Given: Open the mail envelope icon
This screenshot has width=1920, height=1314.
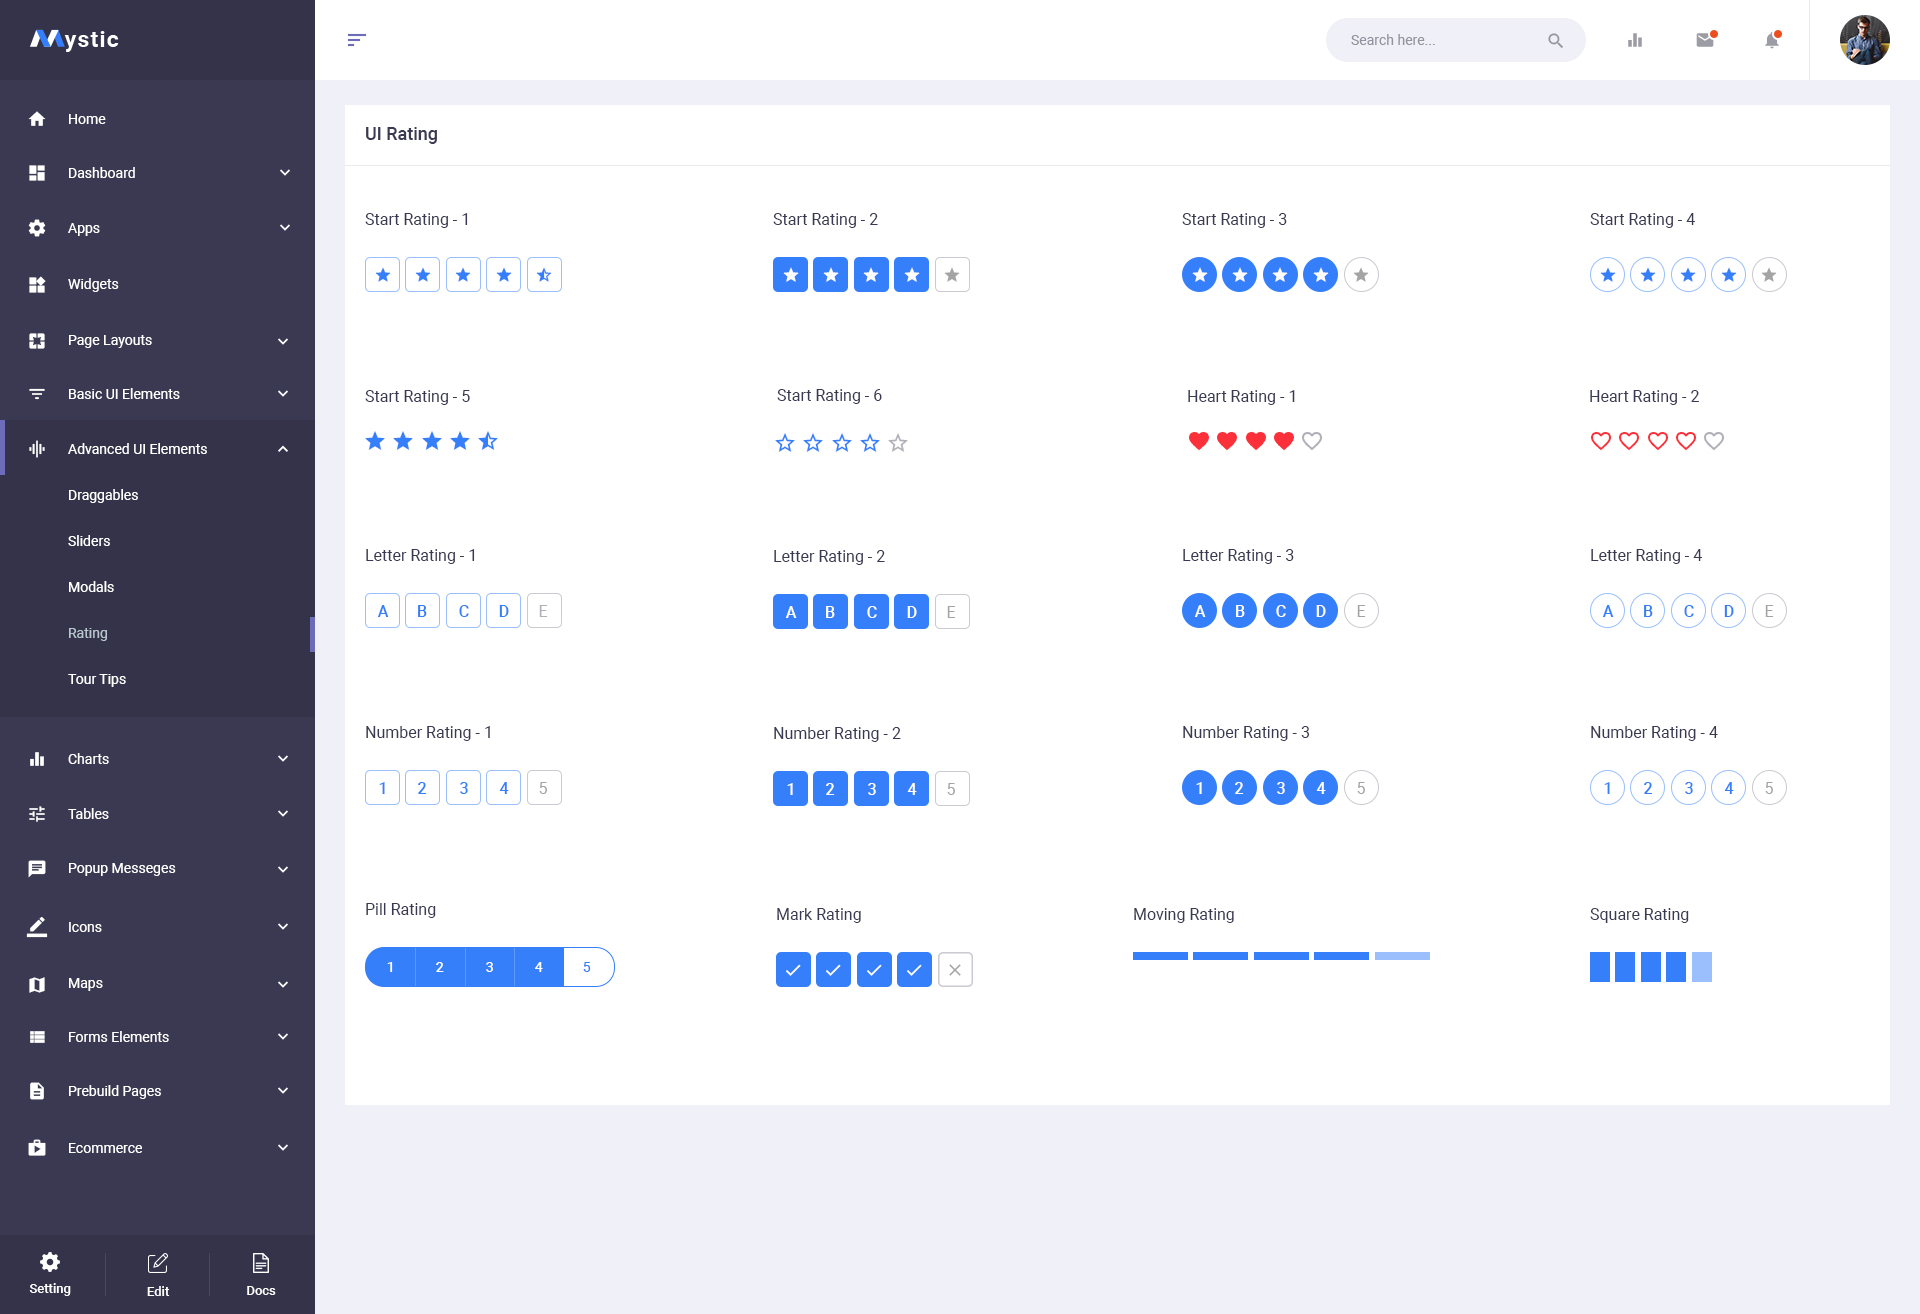Looking at the screenshot, I should [x=1705, y=40].
